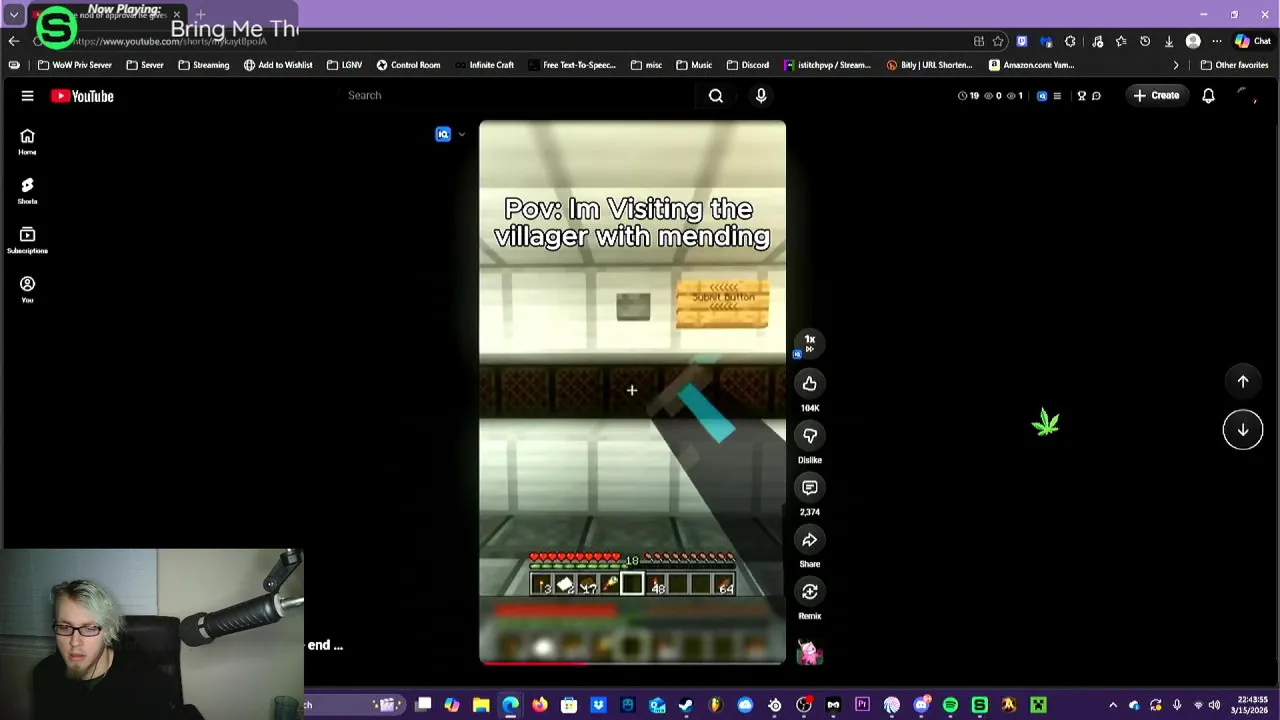The width and height of the screenshot is (1280, 720).
Task: Click the clock counter showing 19
Action: click(968, 96)
